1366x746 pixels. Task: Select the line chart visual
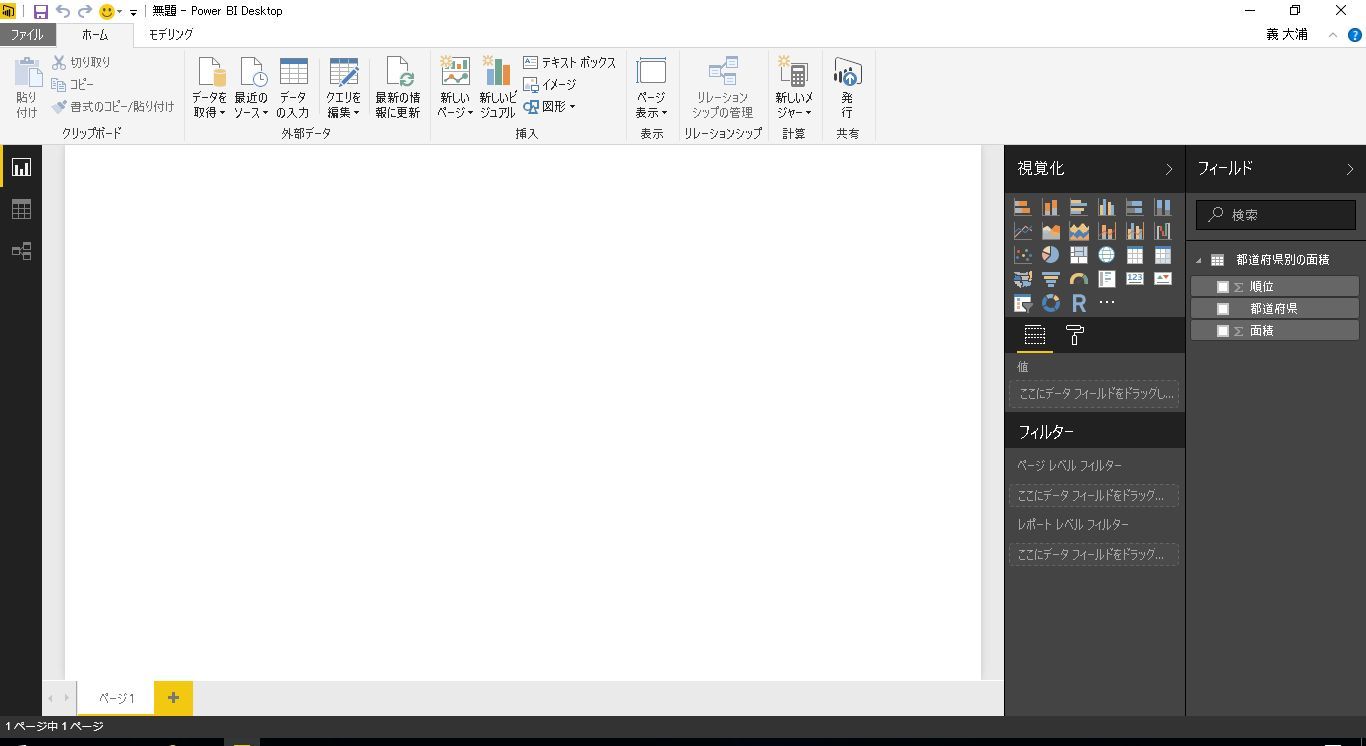click(1023, 231)
